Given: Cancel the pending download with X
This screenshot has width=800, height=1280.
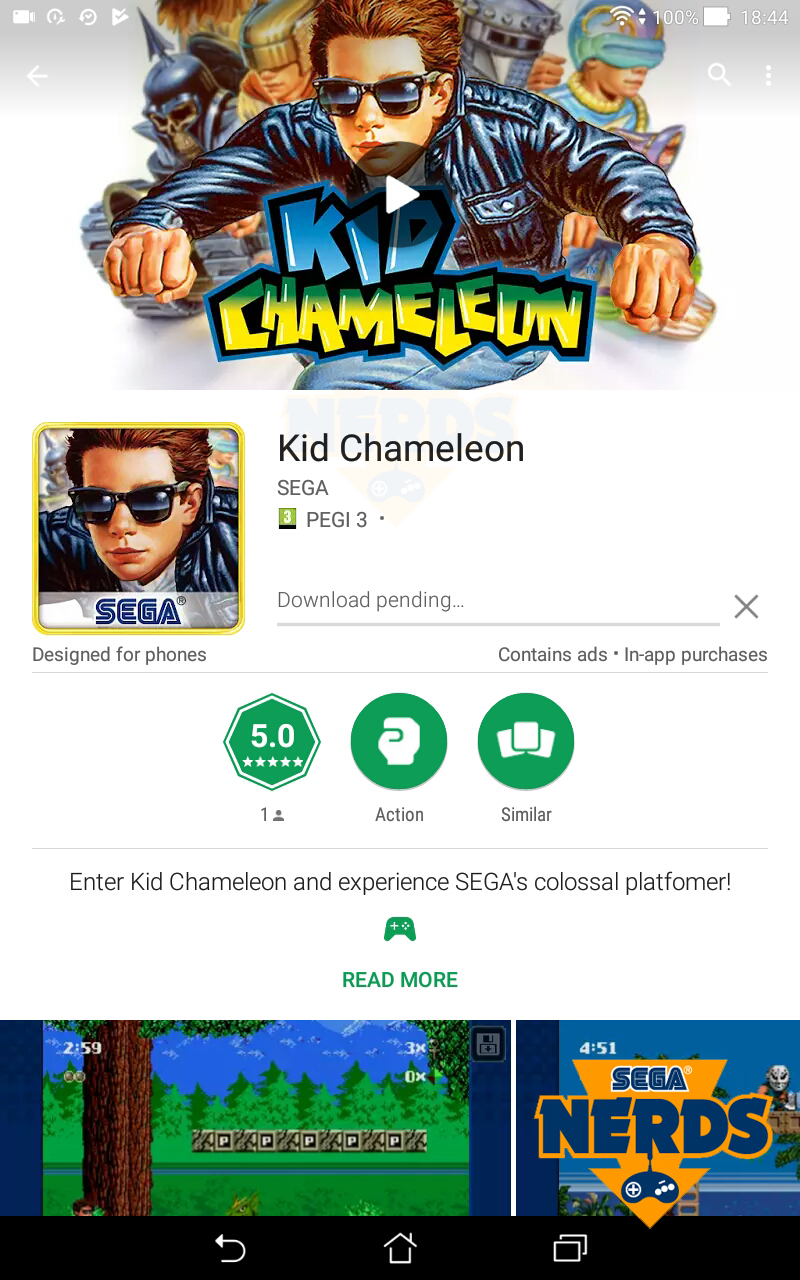Looking at the screenshot, I should click(x=746, y=606).
